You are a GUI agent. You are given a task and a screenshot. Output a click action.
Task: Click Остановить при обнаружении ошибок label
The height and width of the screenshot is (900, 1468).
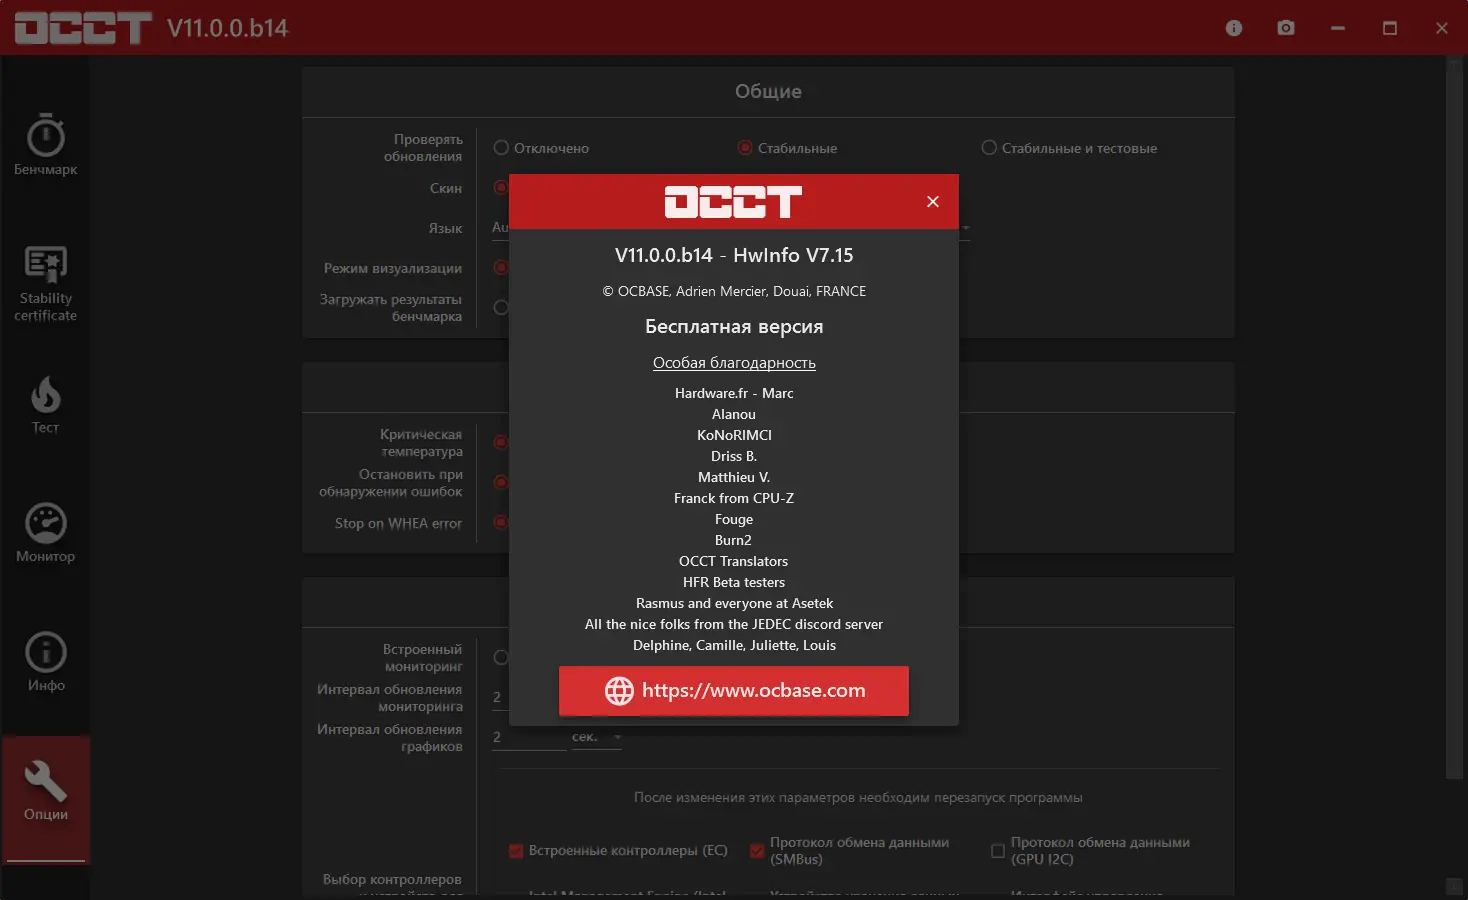[x=391, y=483]
